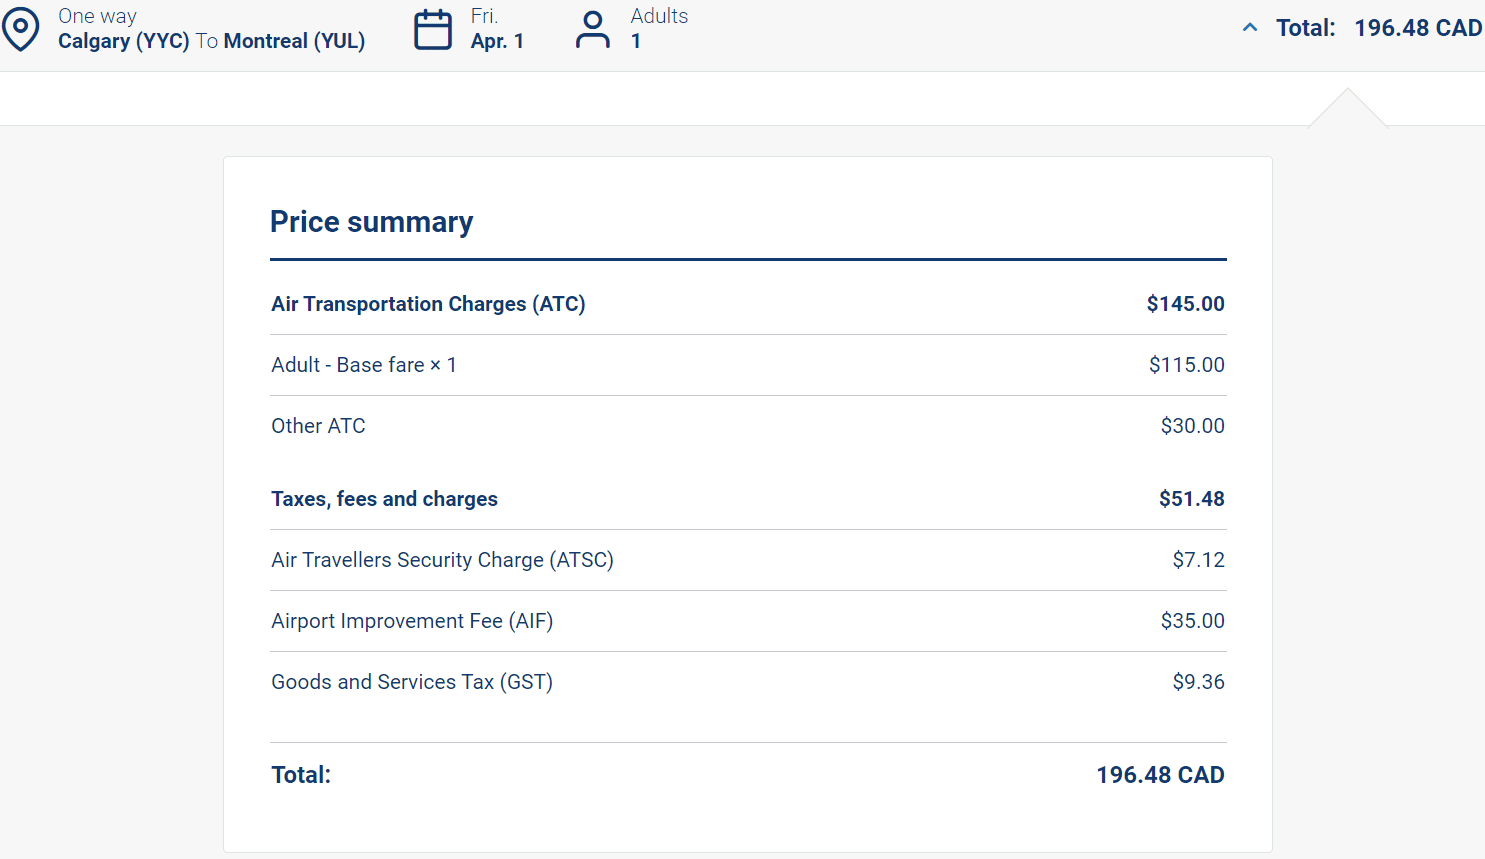Click the Other ATC line item
The image size is (1485, 859).
click(318, 426)
